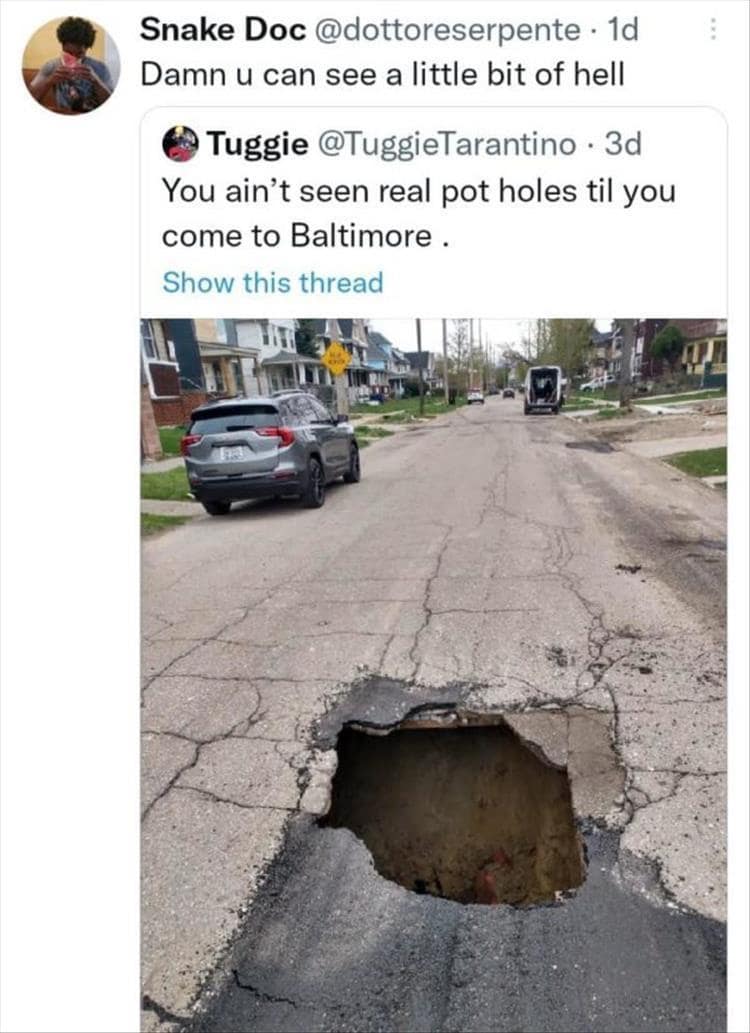Click the 1d tweet timestamp
750x1033 pixels.
622,29
